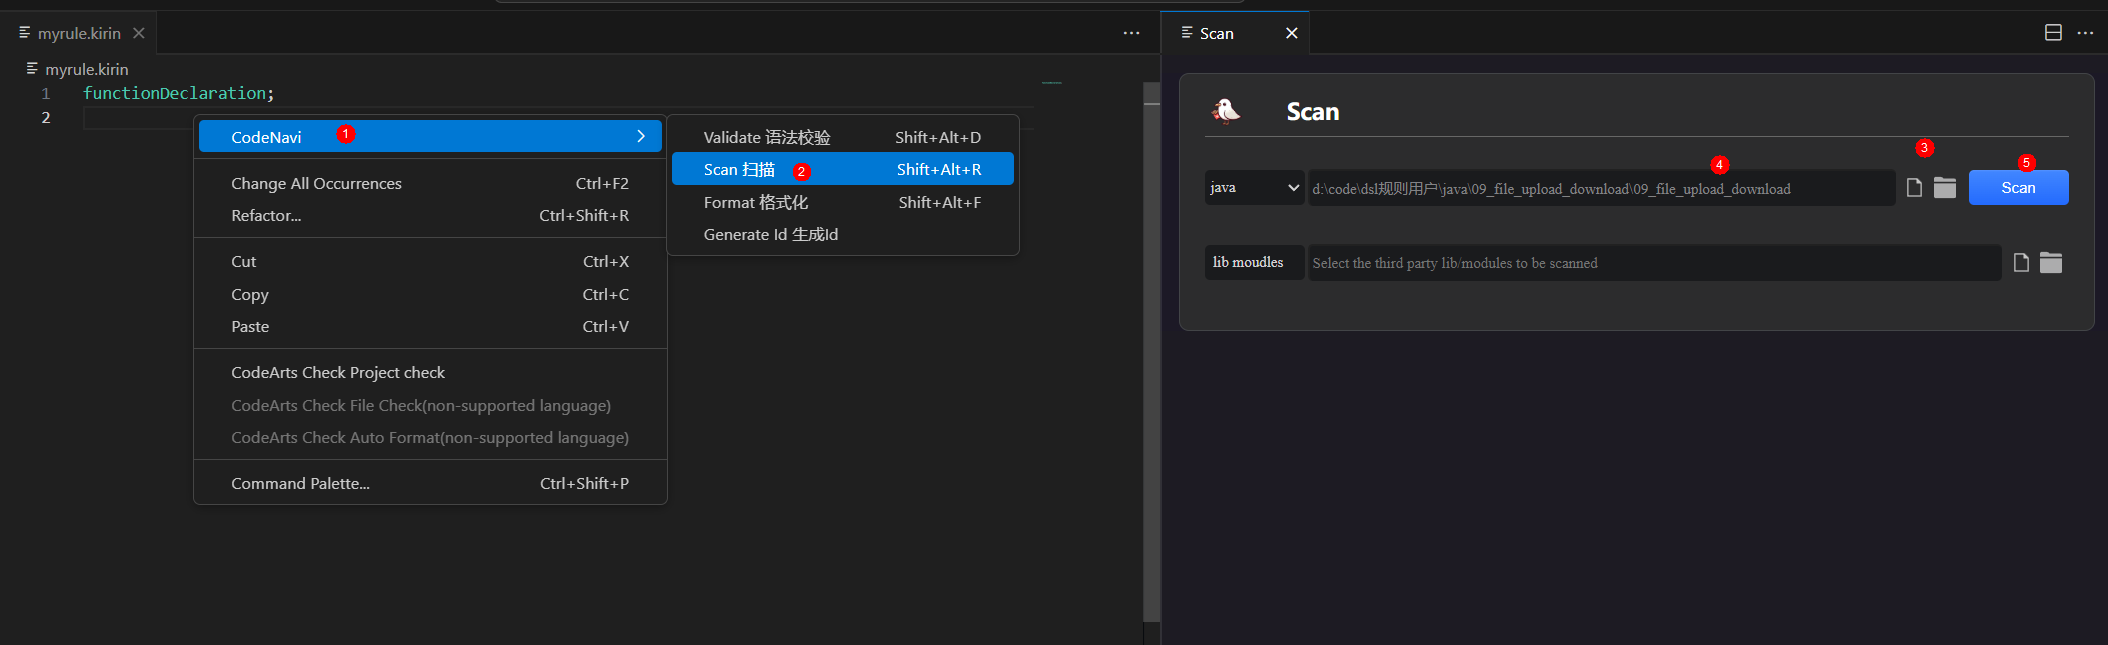Select Validate 语法校验 from submenu
Viewport: 2108px width, 645px height.
842,137
